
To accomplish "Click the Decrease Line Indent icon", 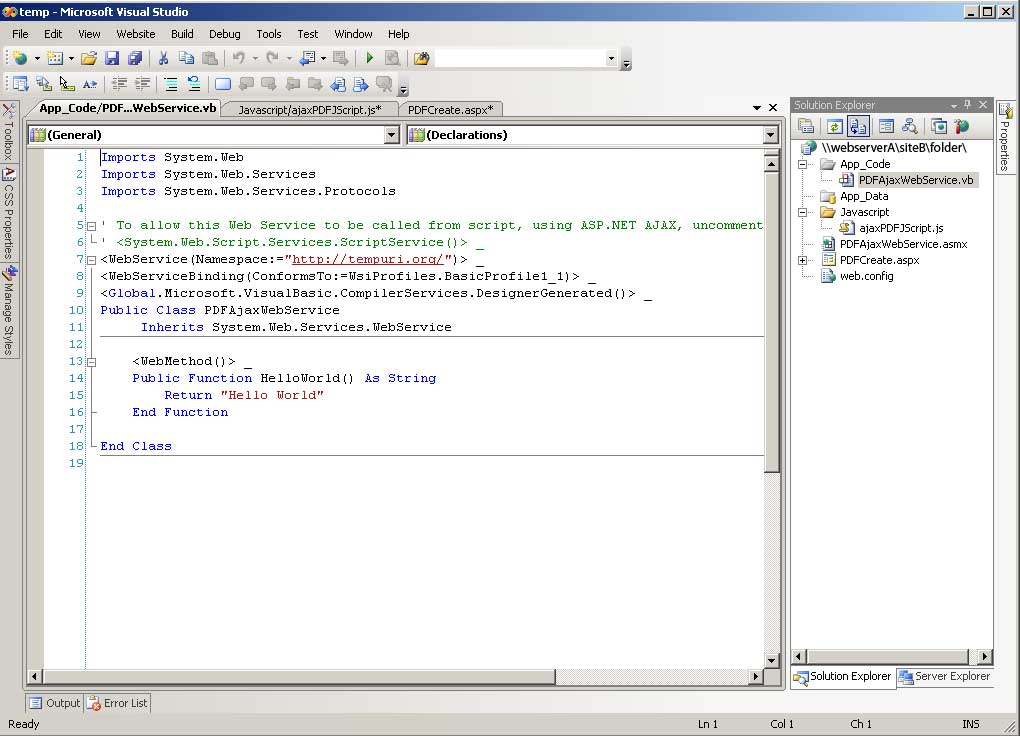I will coord(119,84).
